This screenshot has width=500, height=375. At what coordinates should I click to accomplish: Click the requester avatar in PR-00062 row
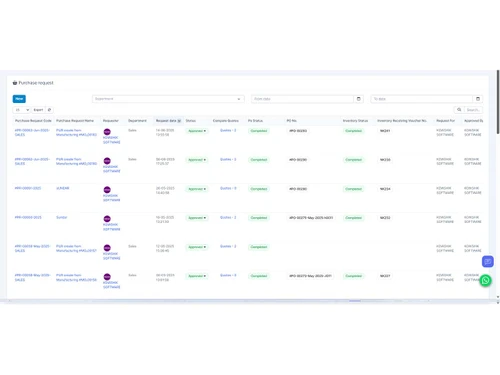tap(107, 161)
